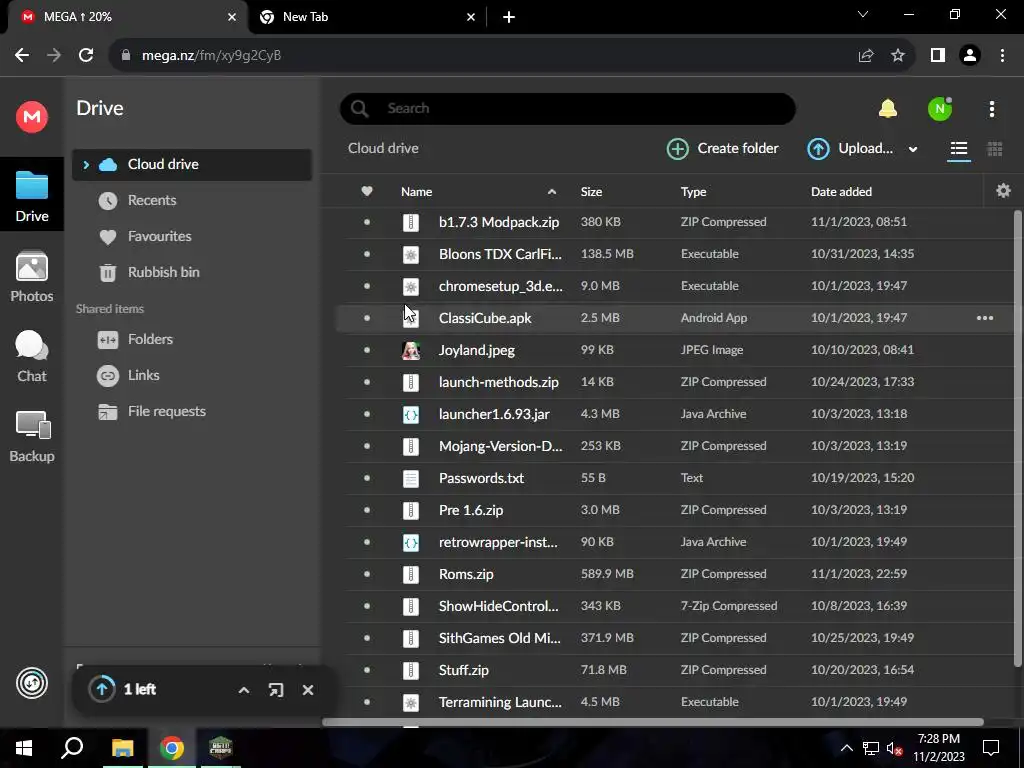Reload the page
1024x768 pixels.
[86, 56]
